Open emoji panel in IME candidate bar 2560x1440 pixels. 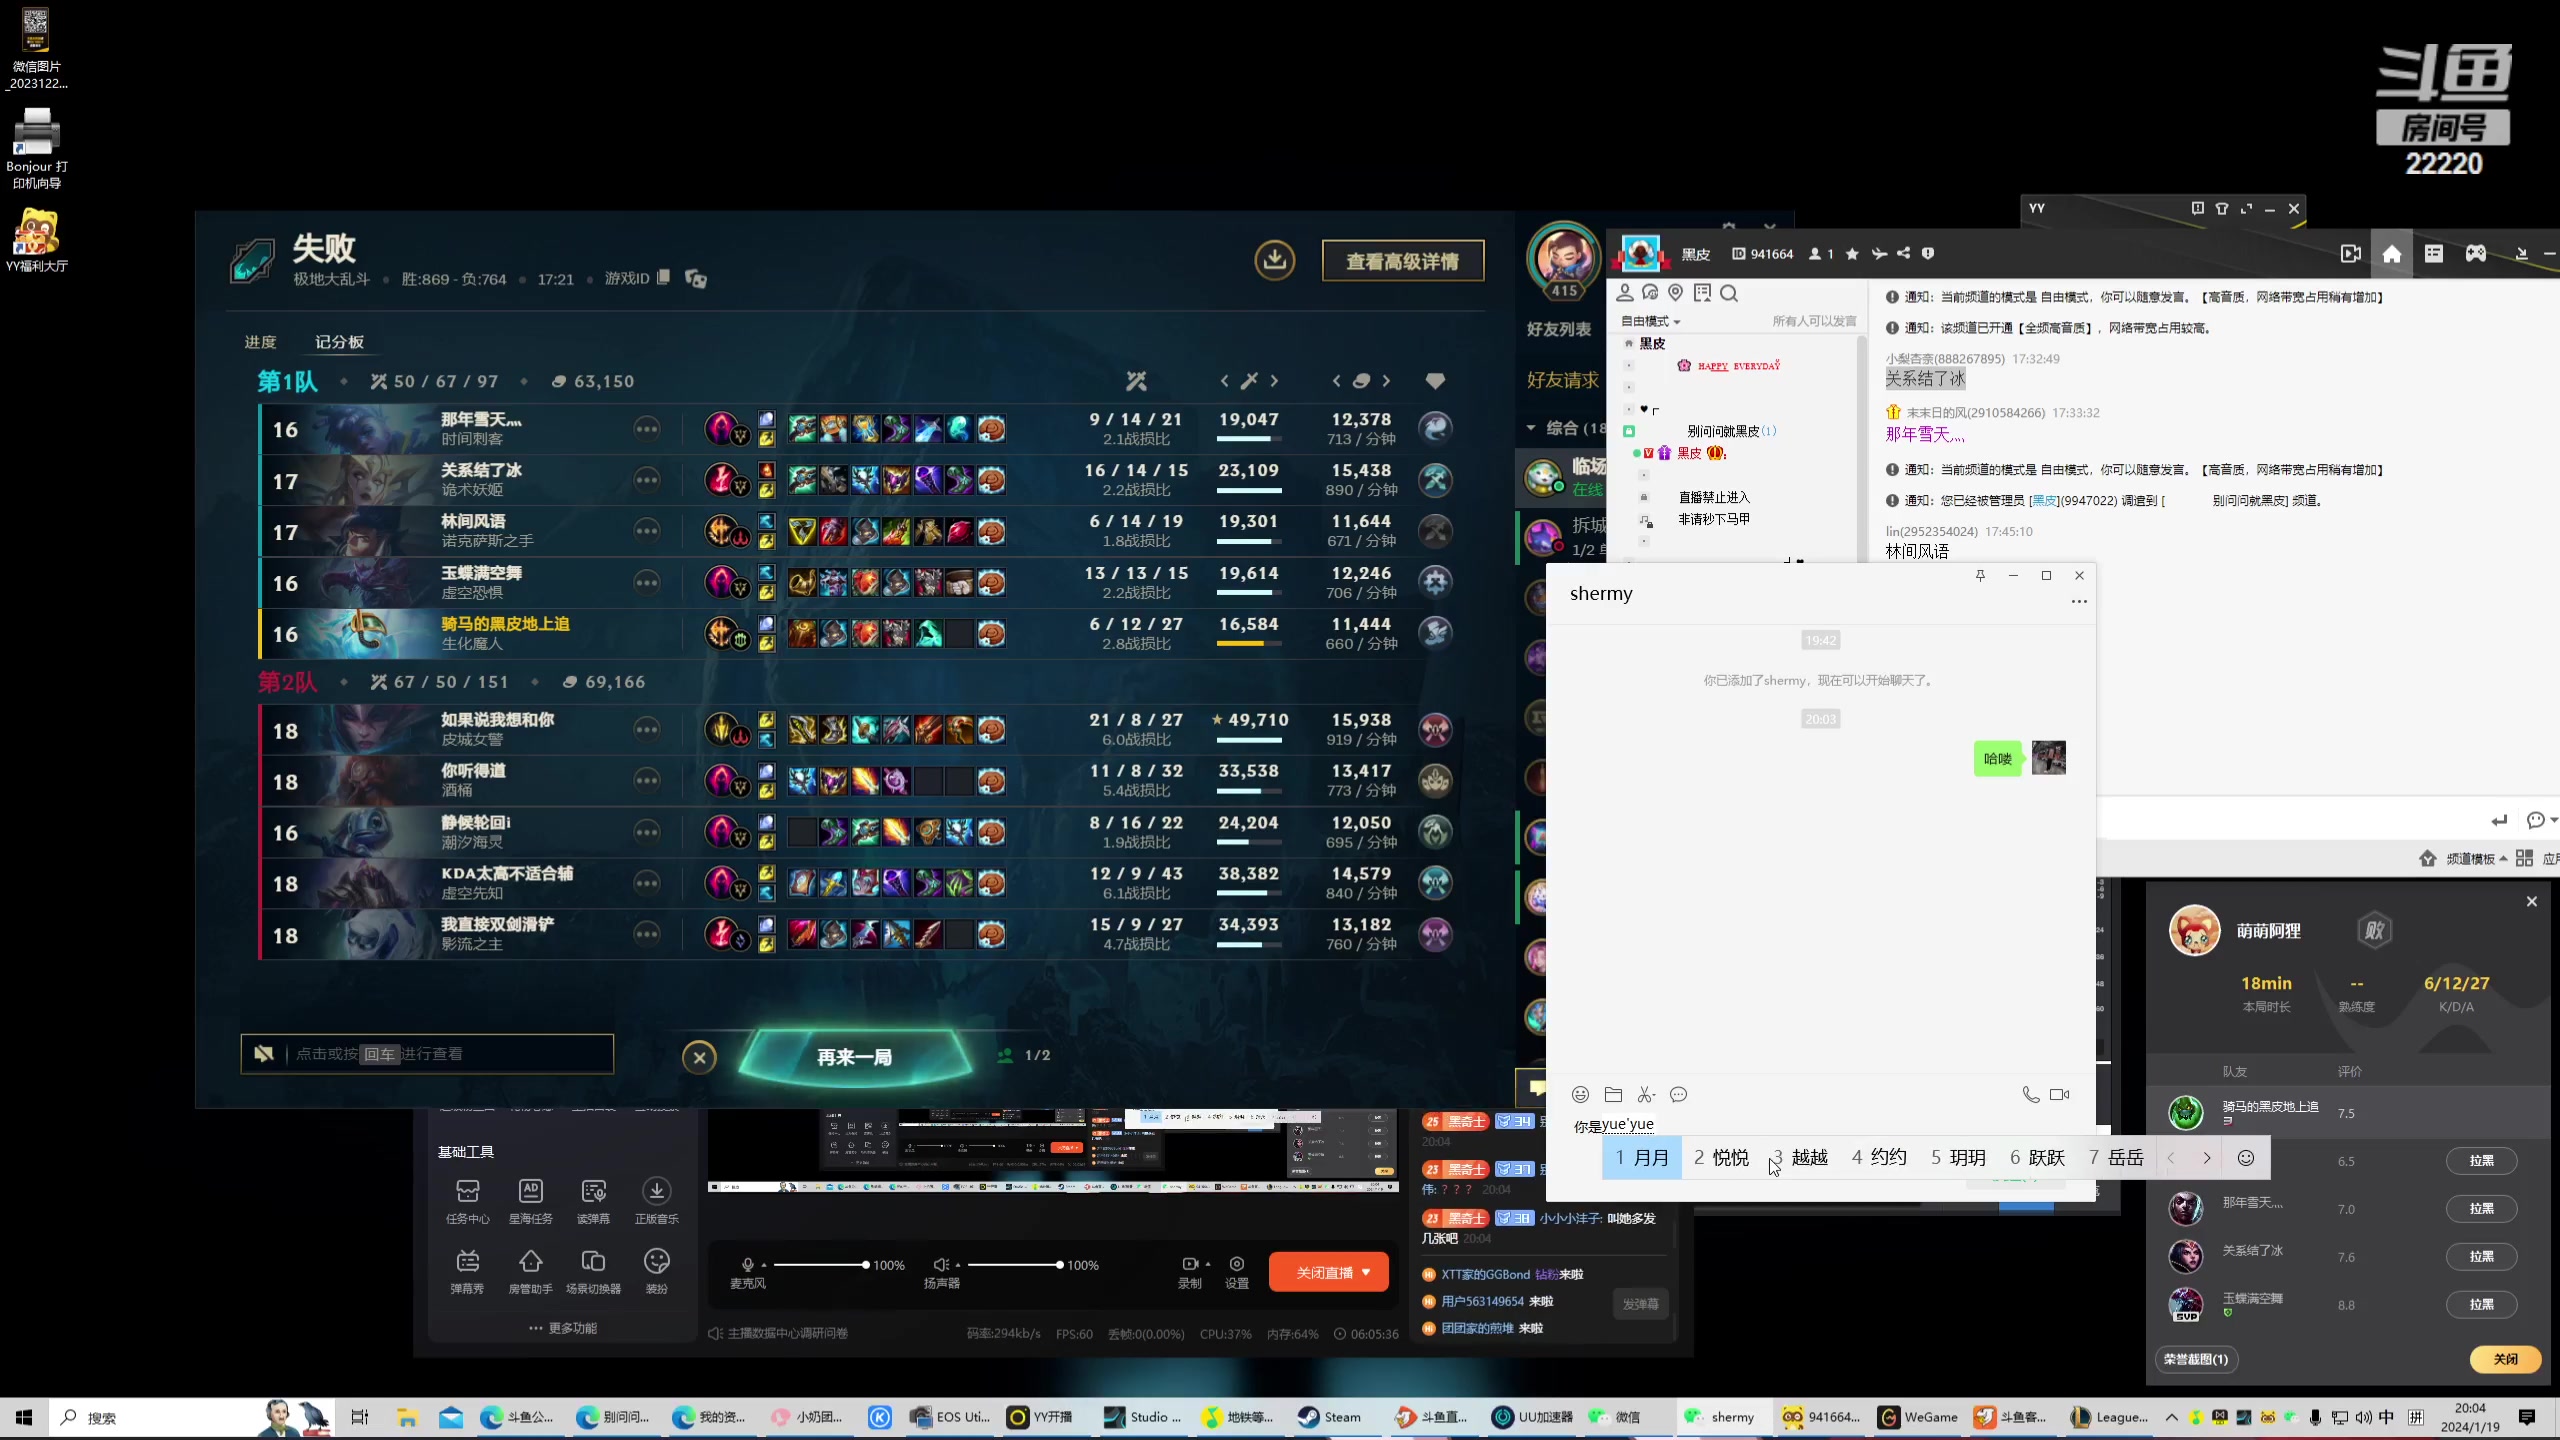click(2245, 1157)
